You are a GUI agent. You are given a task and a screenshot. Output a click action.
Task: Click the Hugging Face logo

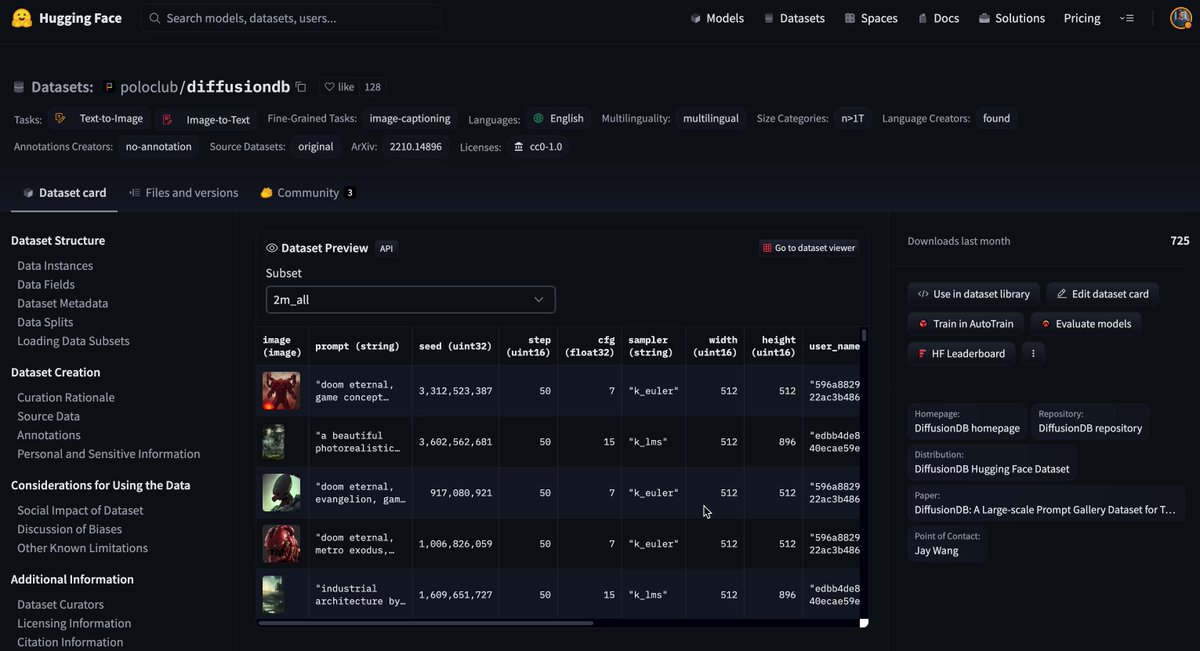[67, 18]
